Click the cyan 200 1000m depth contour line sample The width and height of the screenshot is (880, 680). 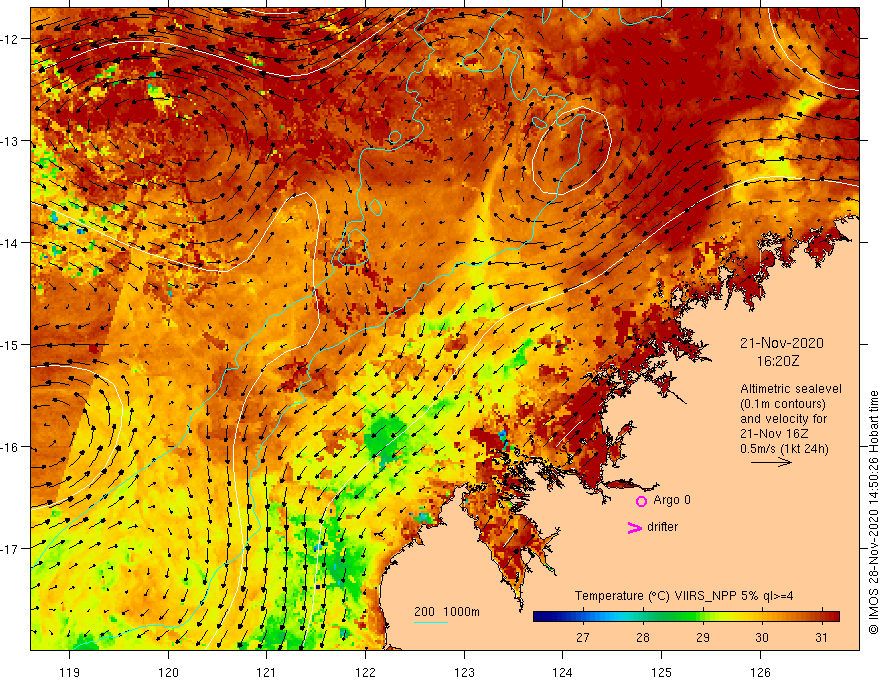point(431,622)
